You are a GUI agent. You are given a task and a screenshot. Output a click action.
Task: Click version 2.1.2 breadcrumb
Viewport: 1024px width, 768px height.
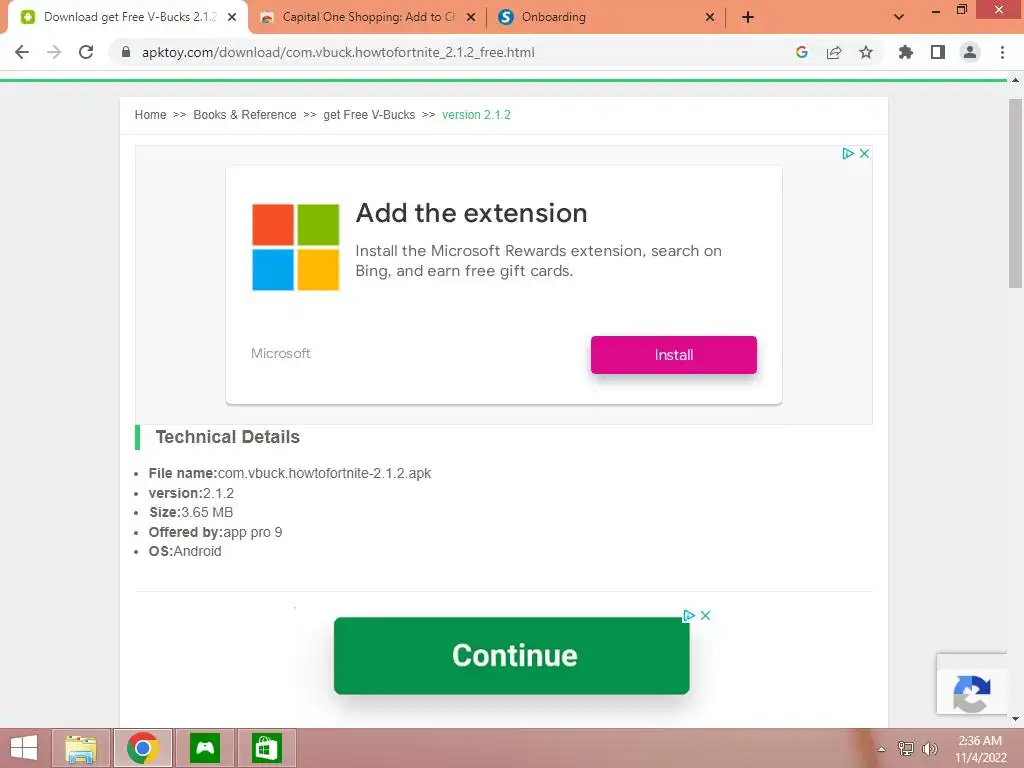click(476, 115)
